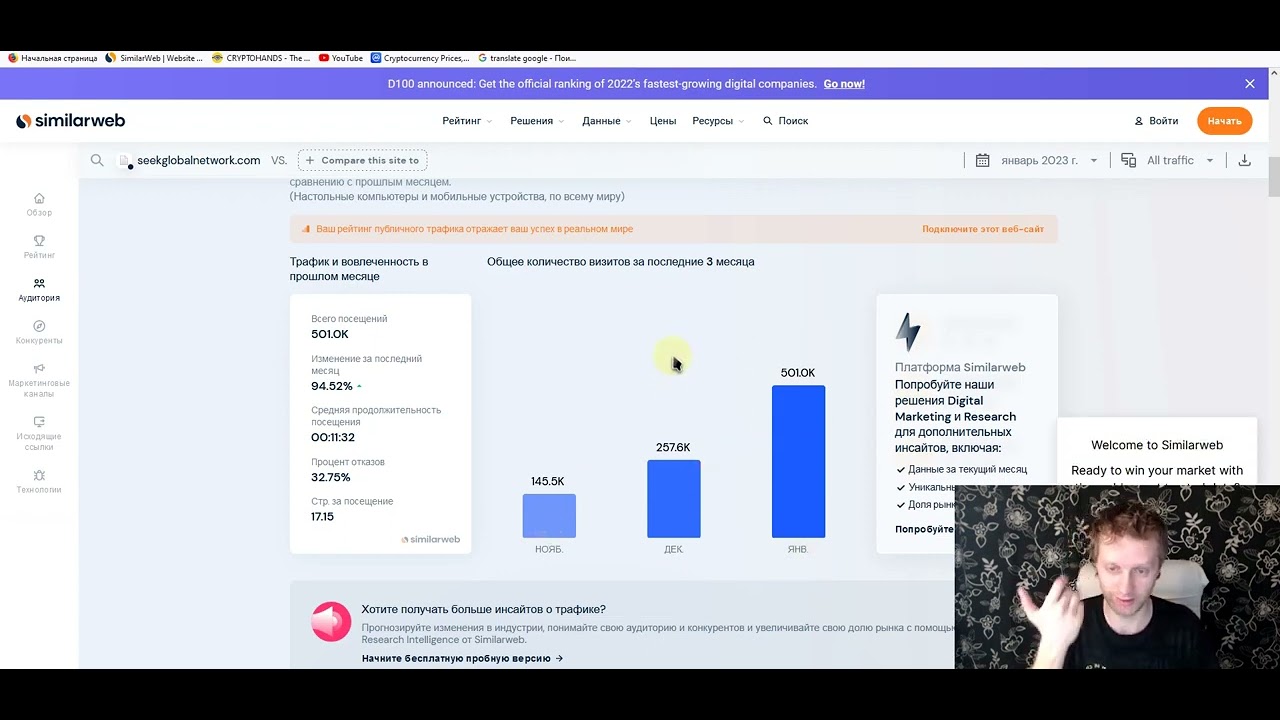Close the D100 announcement banner

point(1249,84)
